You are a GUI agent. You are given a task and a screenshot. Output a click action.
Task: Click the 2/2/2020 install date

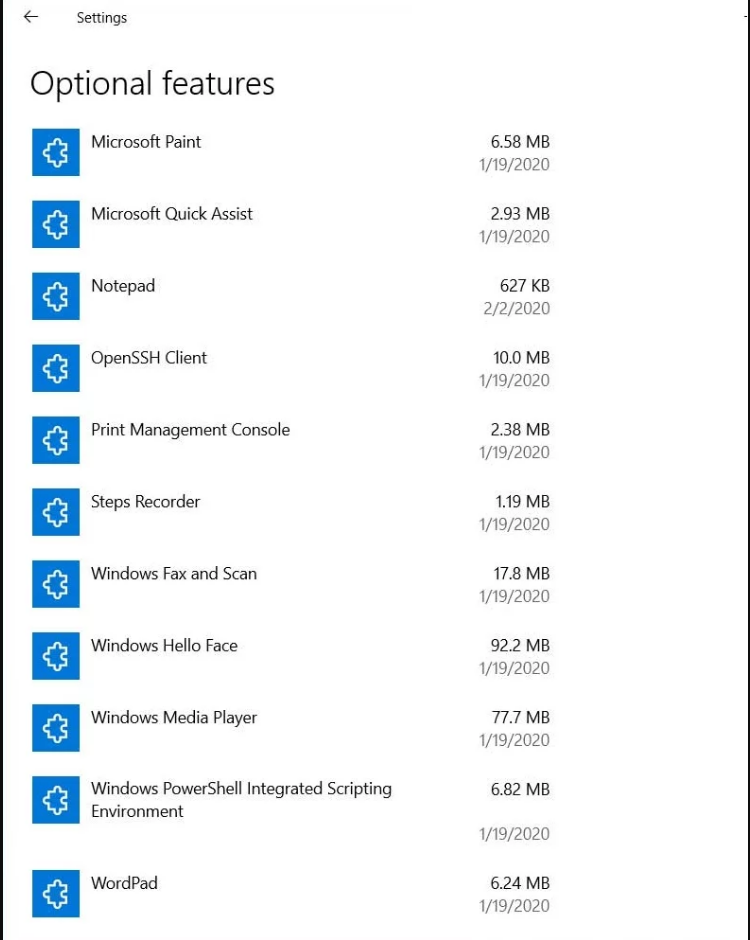(x=516, y=308)
